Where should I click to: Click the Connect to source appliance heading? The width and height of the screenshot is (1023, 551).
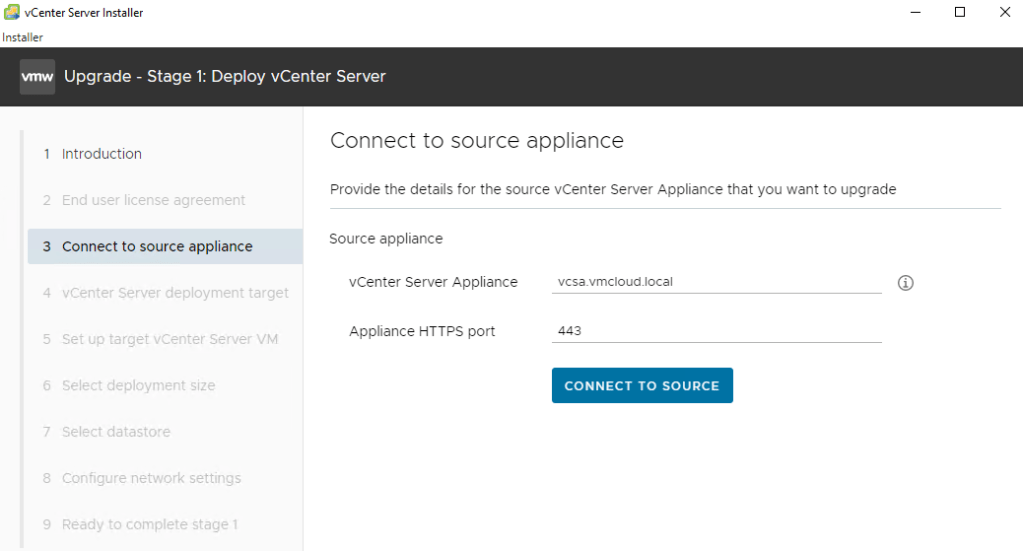pos(476,141)
